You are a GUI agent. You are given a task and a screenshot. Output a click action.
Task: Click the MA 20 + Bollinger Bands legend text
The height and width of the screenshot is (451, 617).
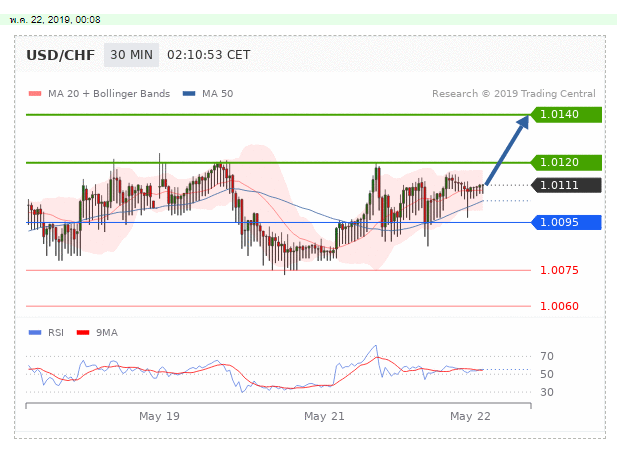[109, 94]
